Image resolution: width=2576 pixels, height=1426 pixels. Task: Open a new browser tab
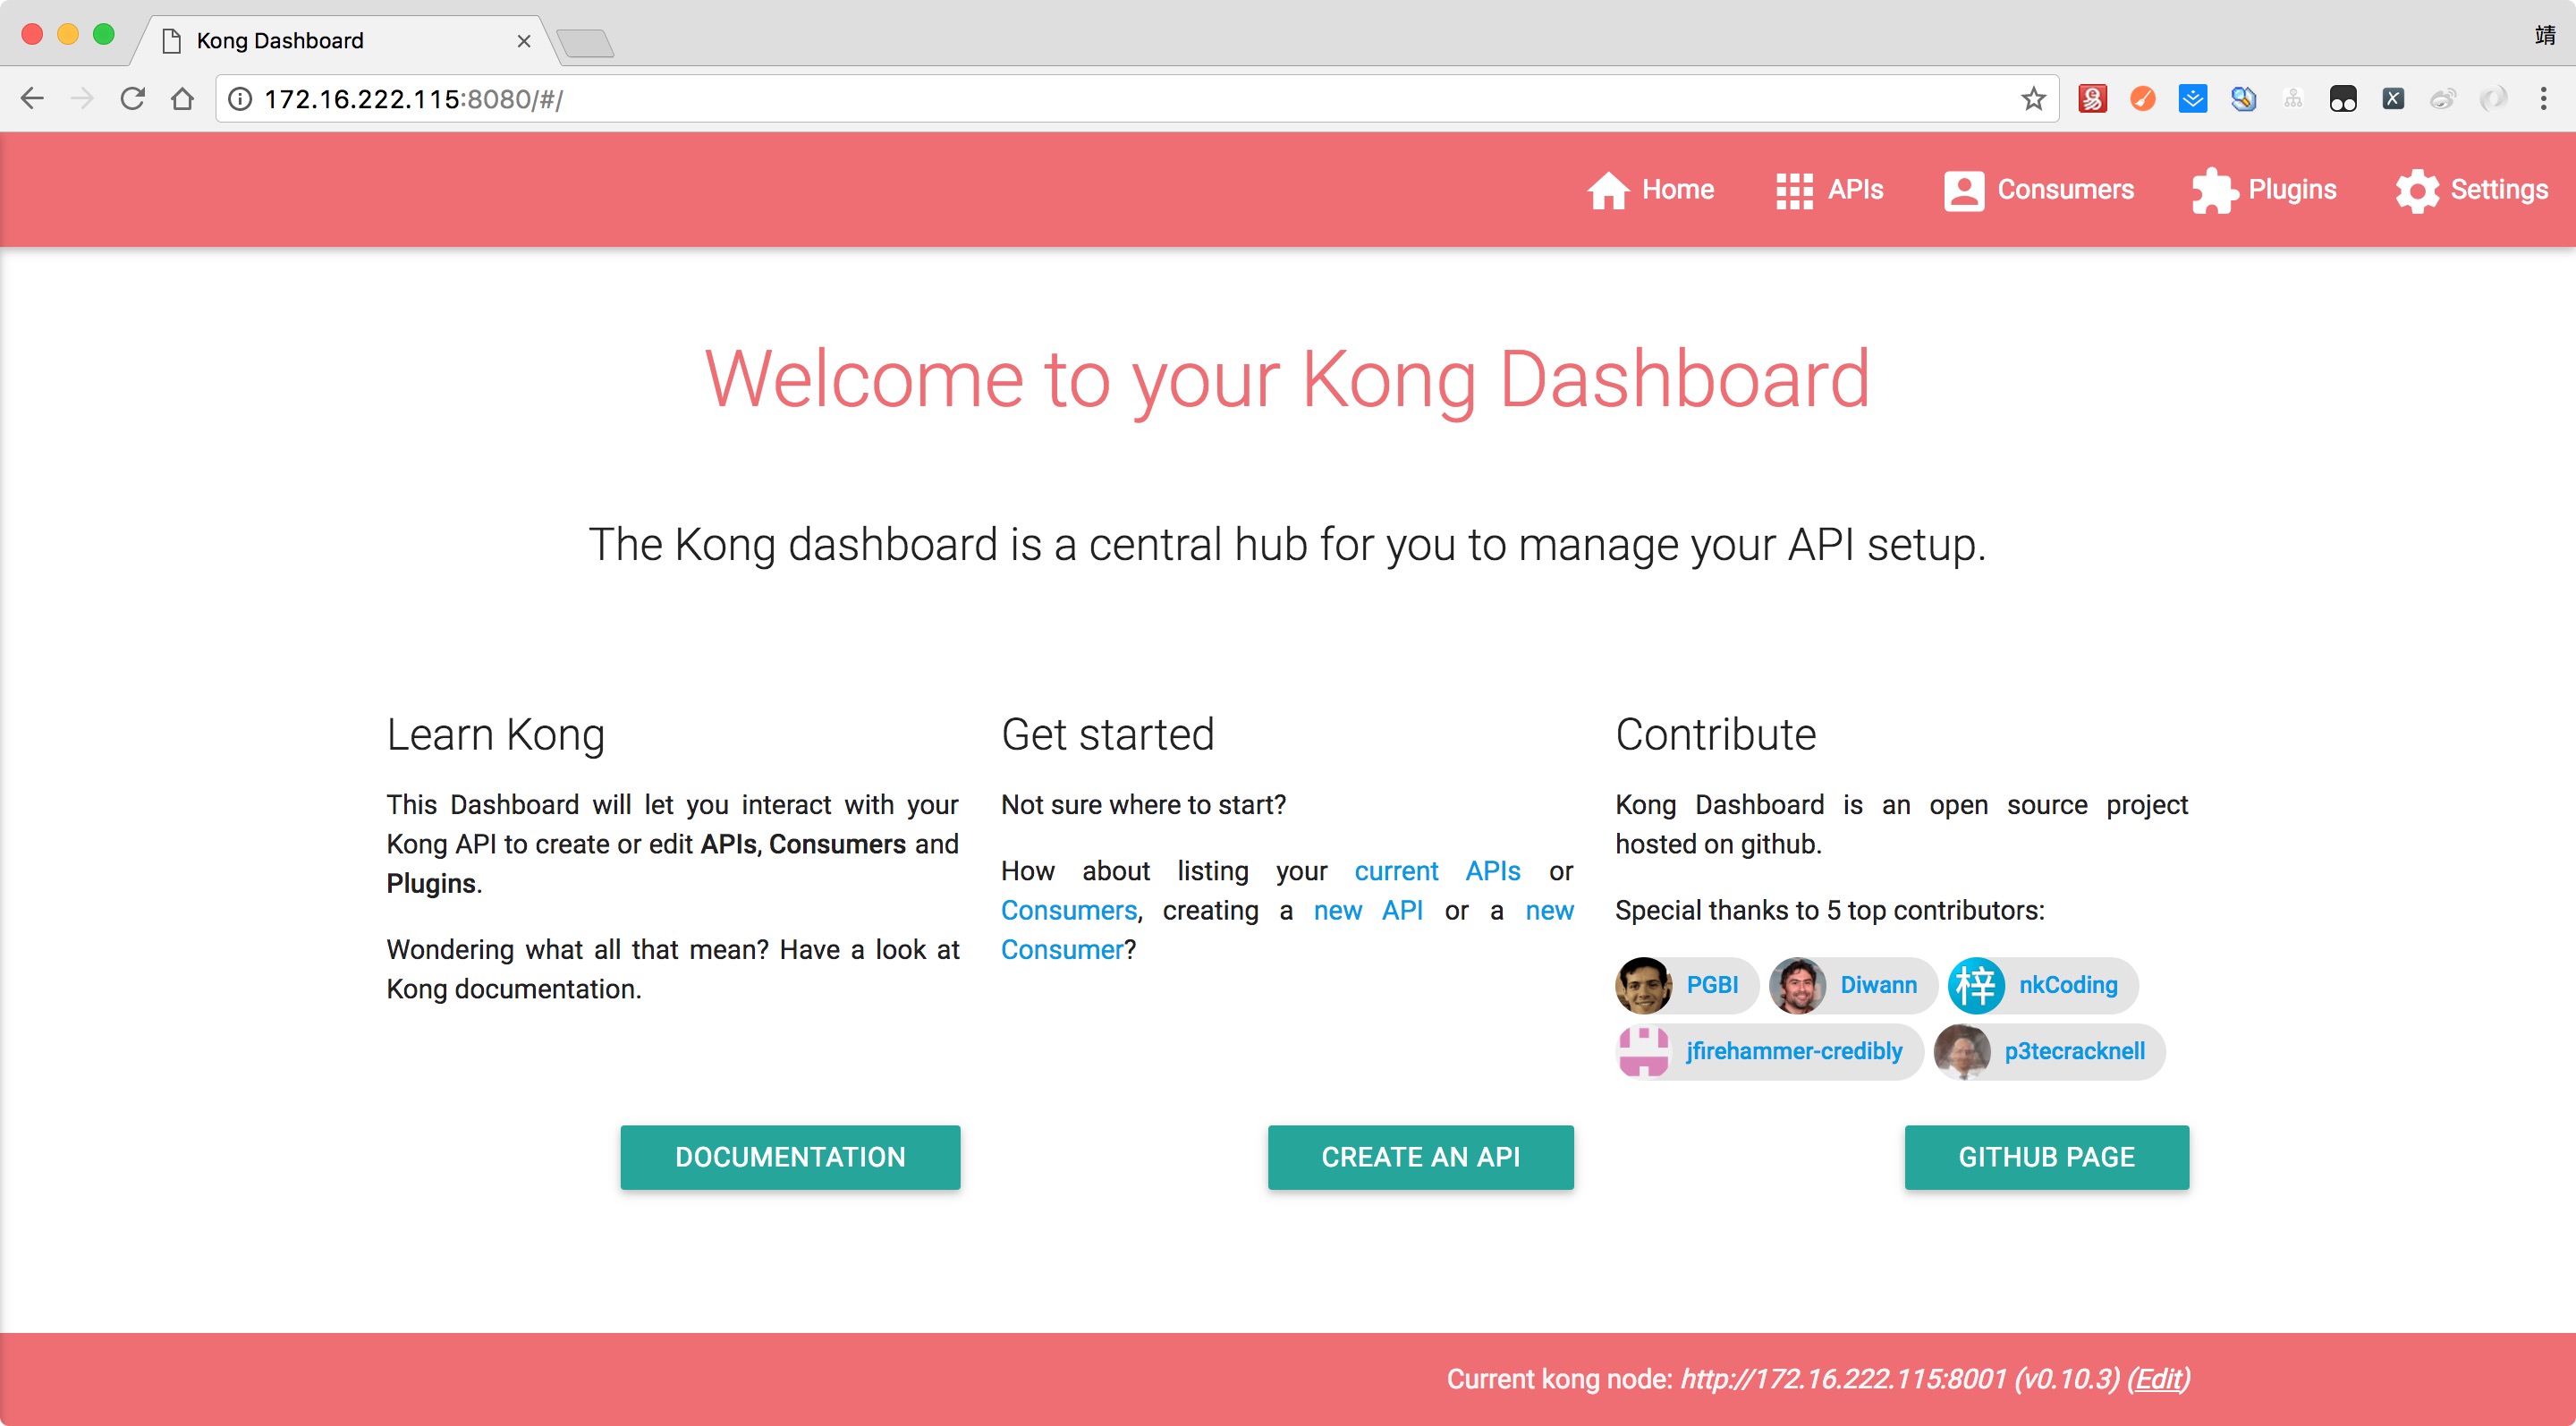point(585,43)
